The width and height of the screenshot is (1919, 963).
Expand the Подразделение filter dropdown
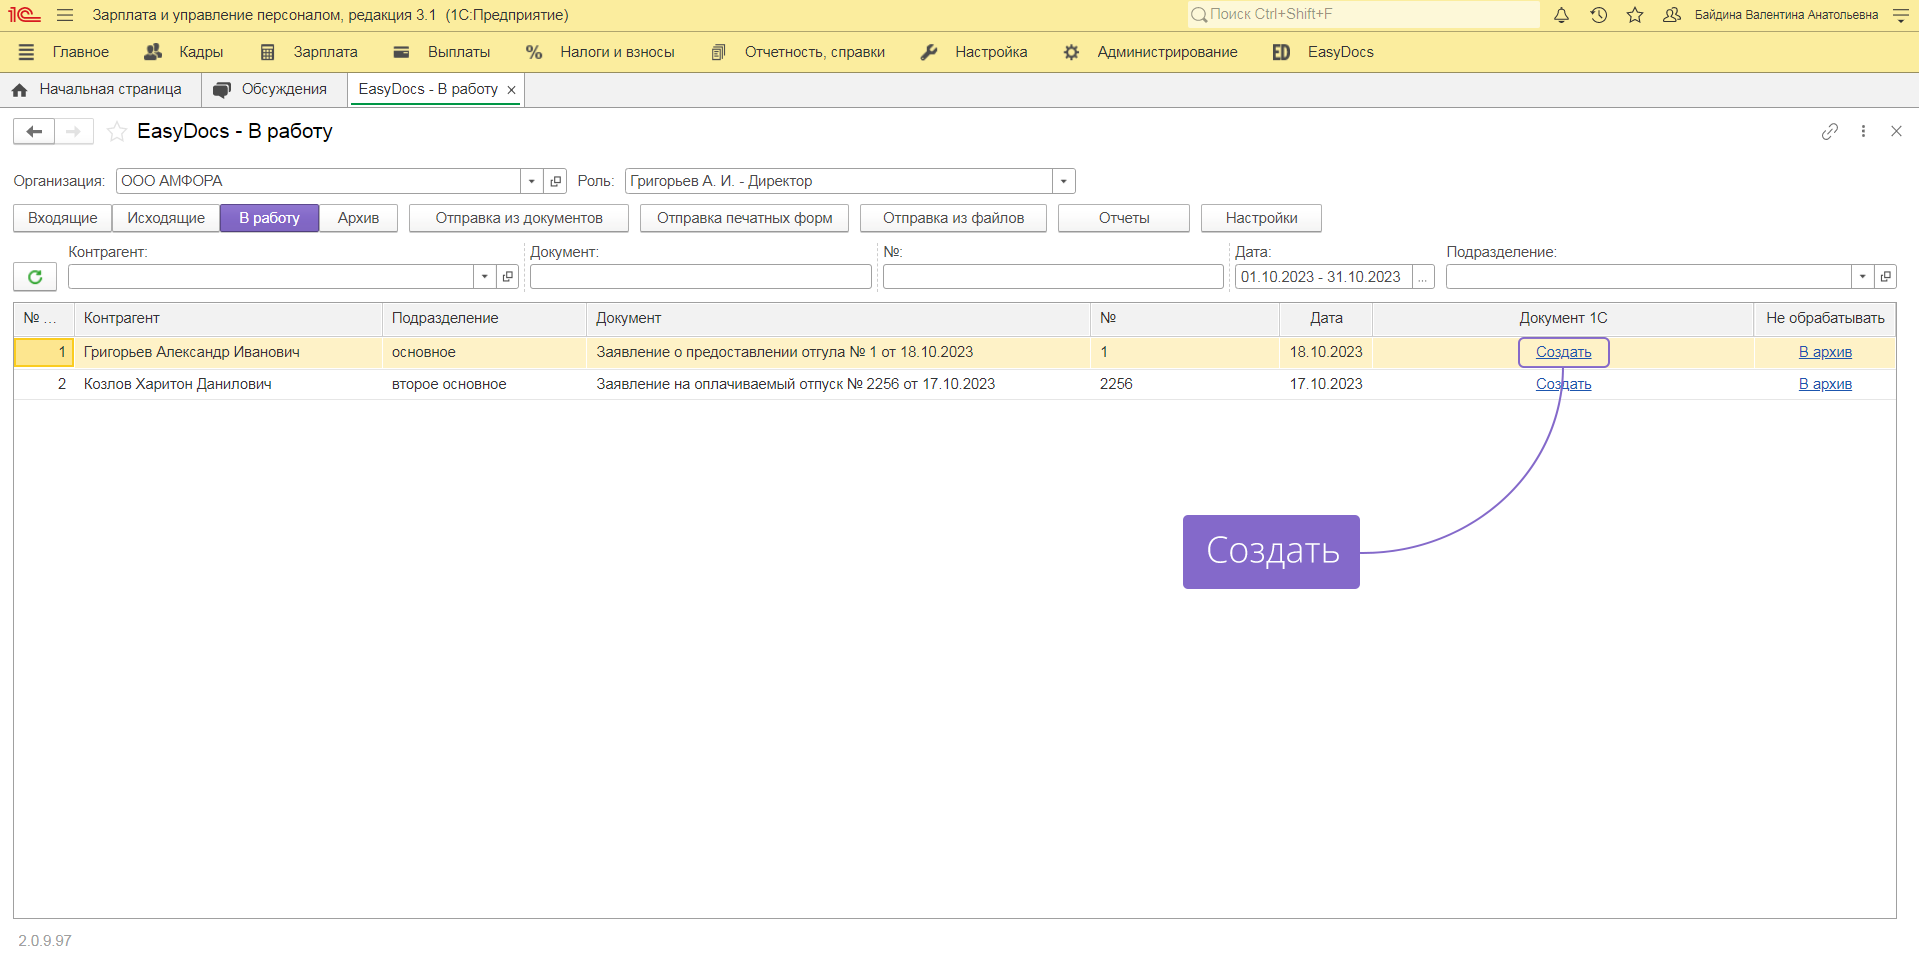tap(1862, 277)
